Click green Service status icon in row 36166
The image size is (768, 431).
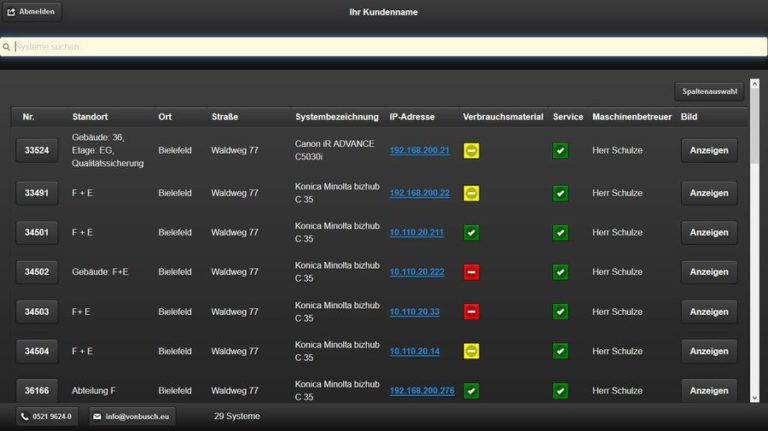(560, 391)
